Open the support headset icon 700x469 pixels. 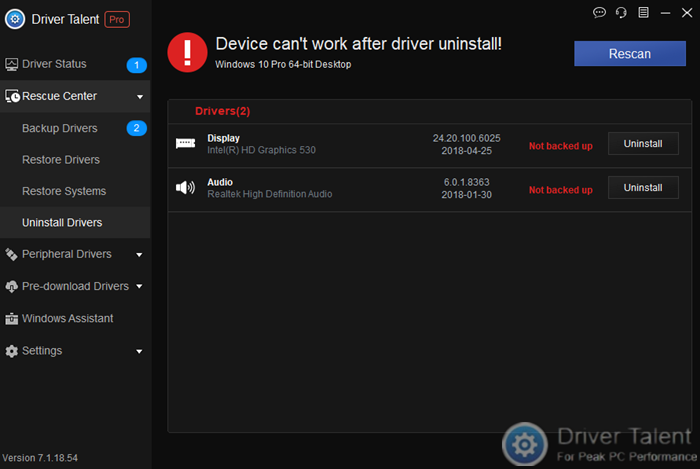pyautogui.click(x=621, y=12)
